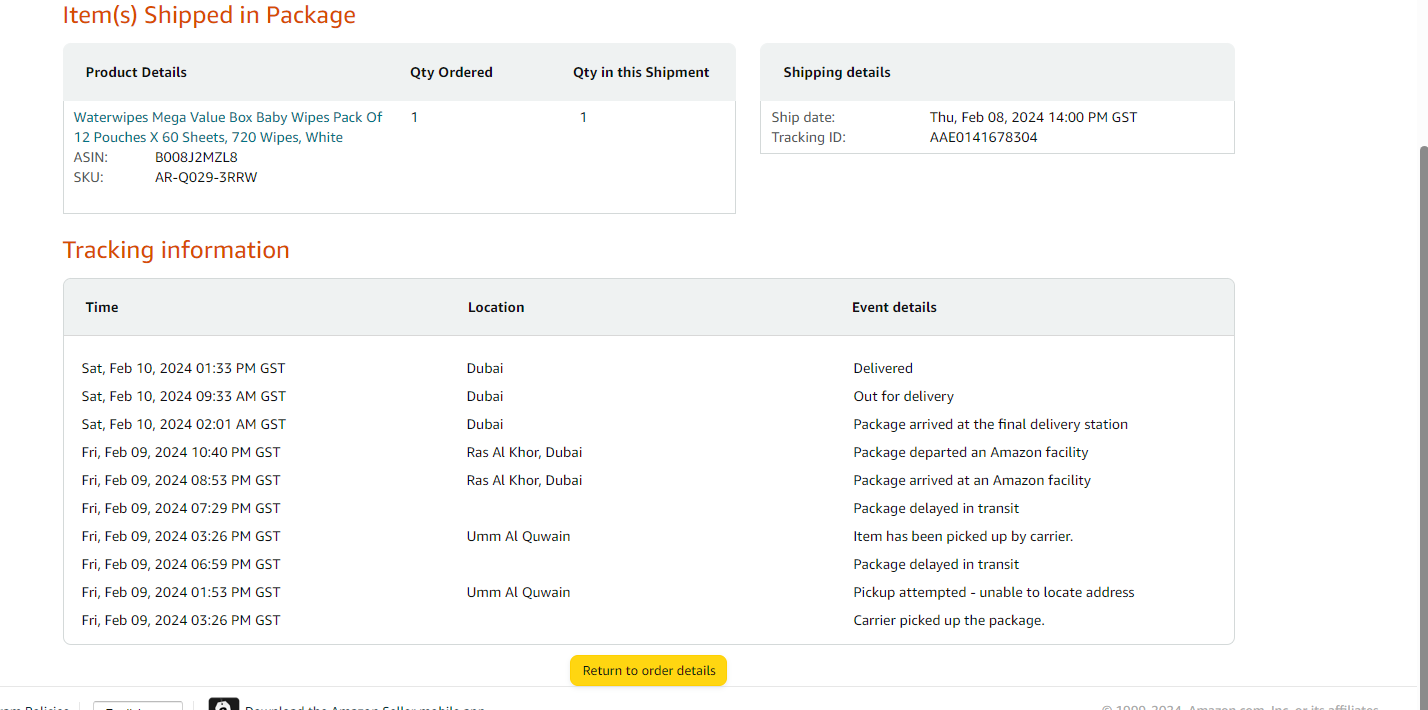Click the 'Product Details' column header
Image resolution: width=1428 pixels, height=710 pixels.
click(136, 72)
